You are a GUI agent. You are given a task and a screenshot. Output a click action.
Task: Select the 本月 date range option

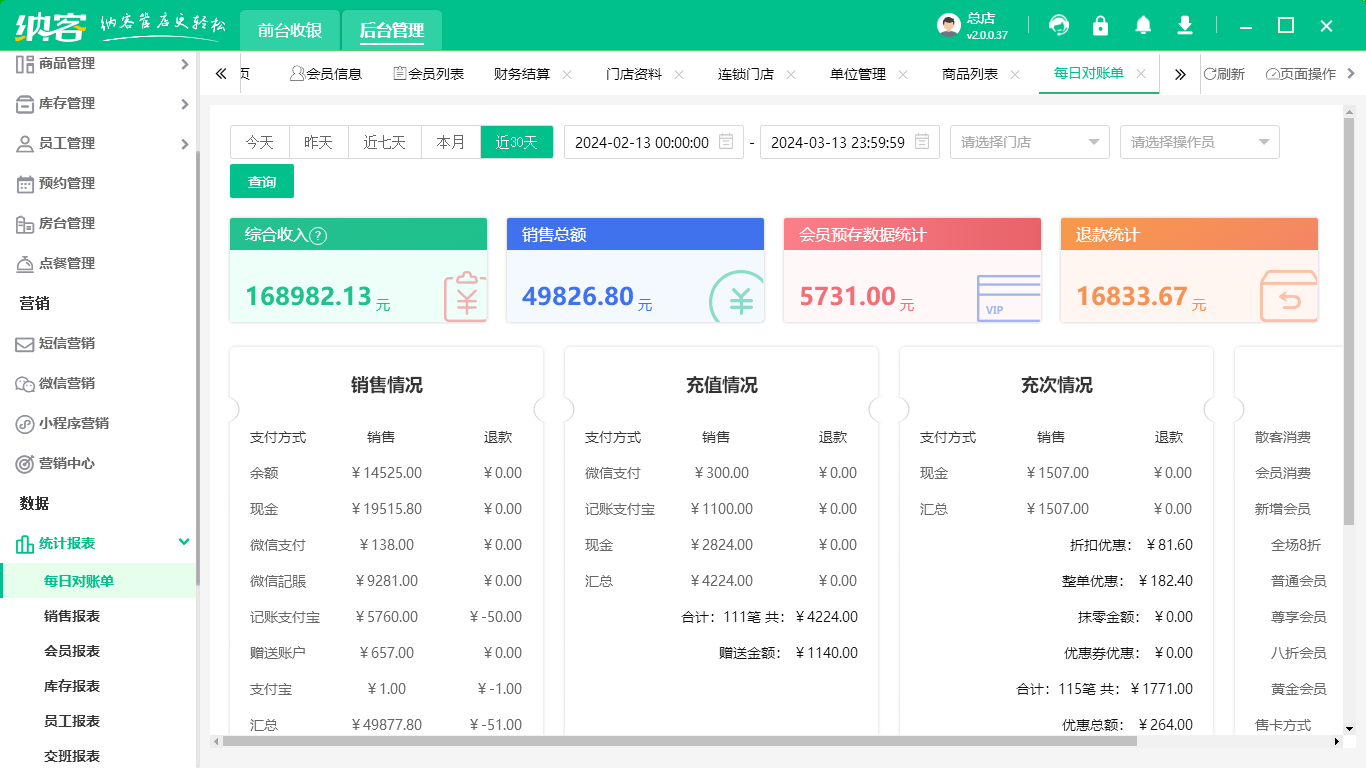coord(451,142)
